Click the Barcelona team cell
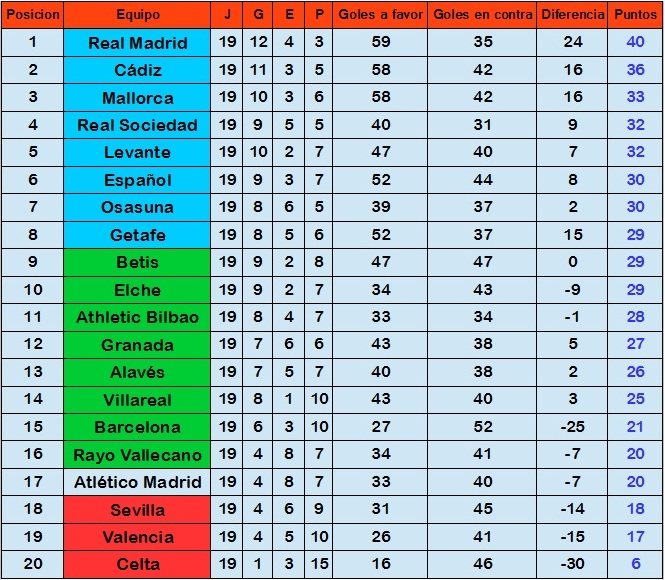 (x=137, y=427)
